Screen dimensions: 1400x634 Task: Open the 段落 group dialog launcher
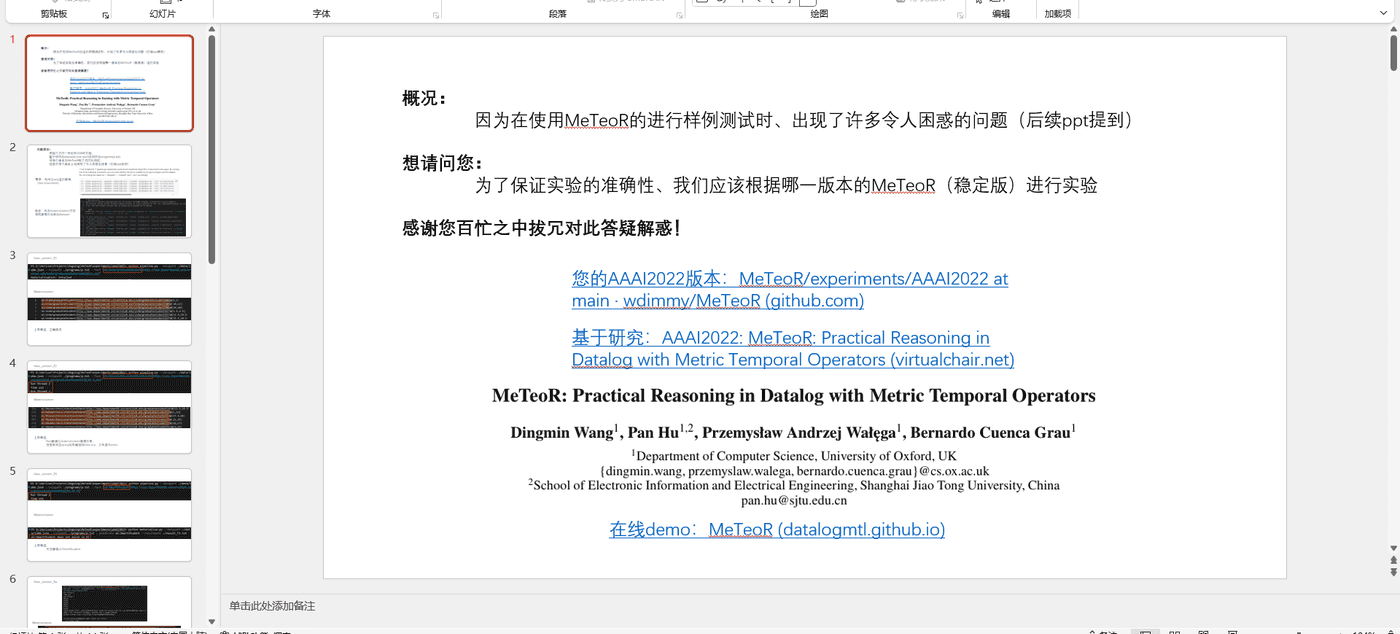point(677,15)
